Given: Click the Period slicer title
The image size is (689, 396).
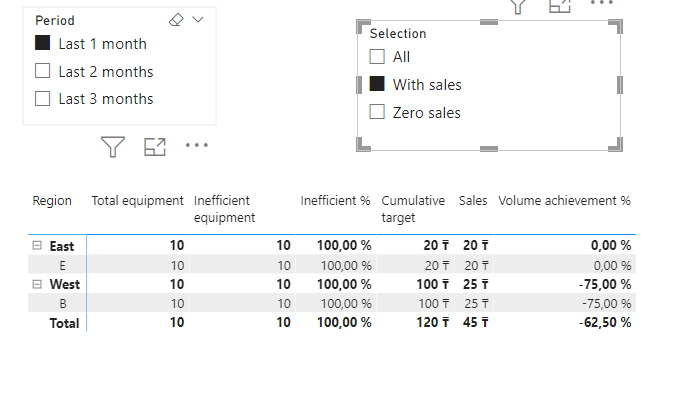Looking at the screenshot, I should (55, 20).
